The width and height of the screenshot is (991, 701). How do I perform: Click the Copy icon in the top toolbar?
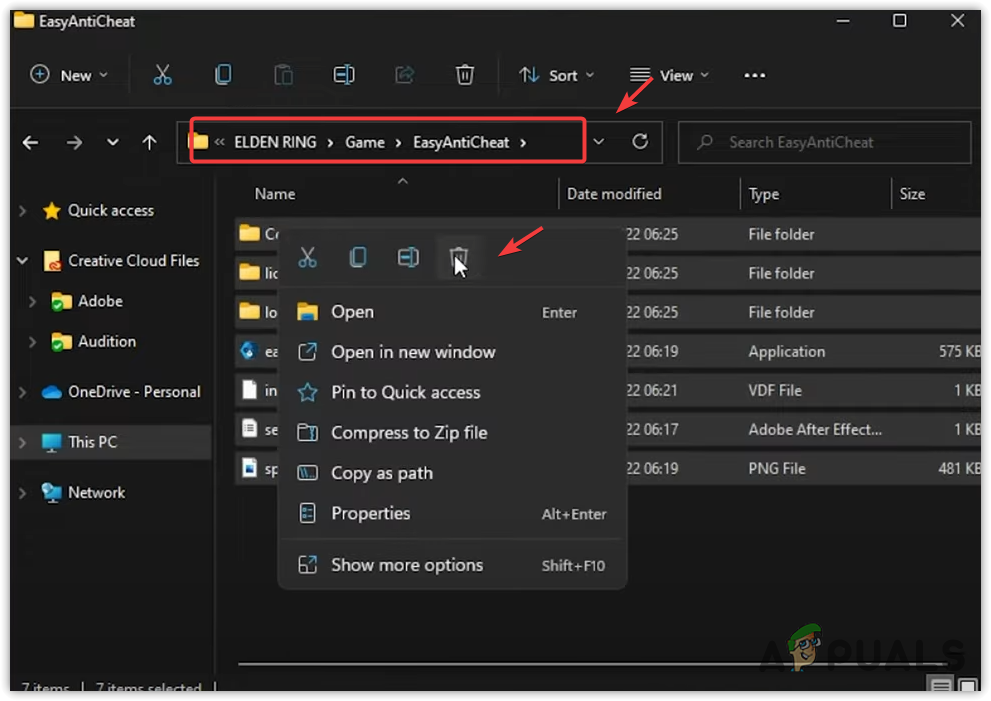[223, 75]
